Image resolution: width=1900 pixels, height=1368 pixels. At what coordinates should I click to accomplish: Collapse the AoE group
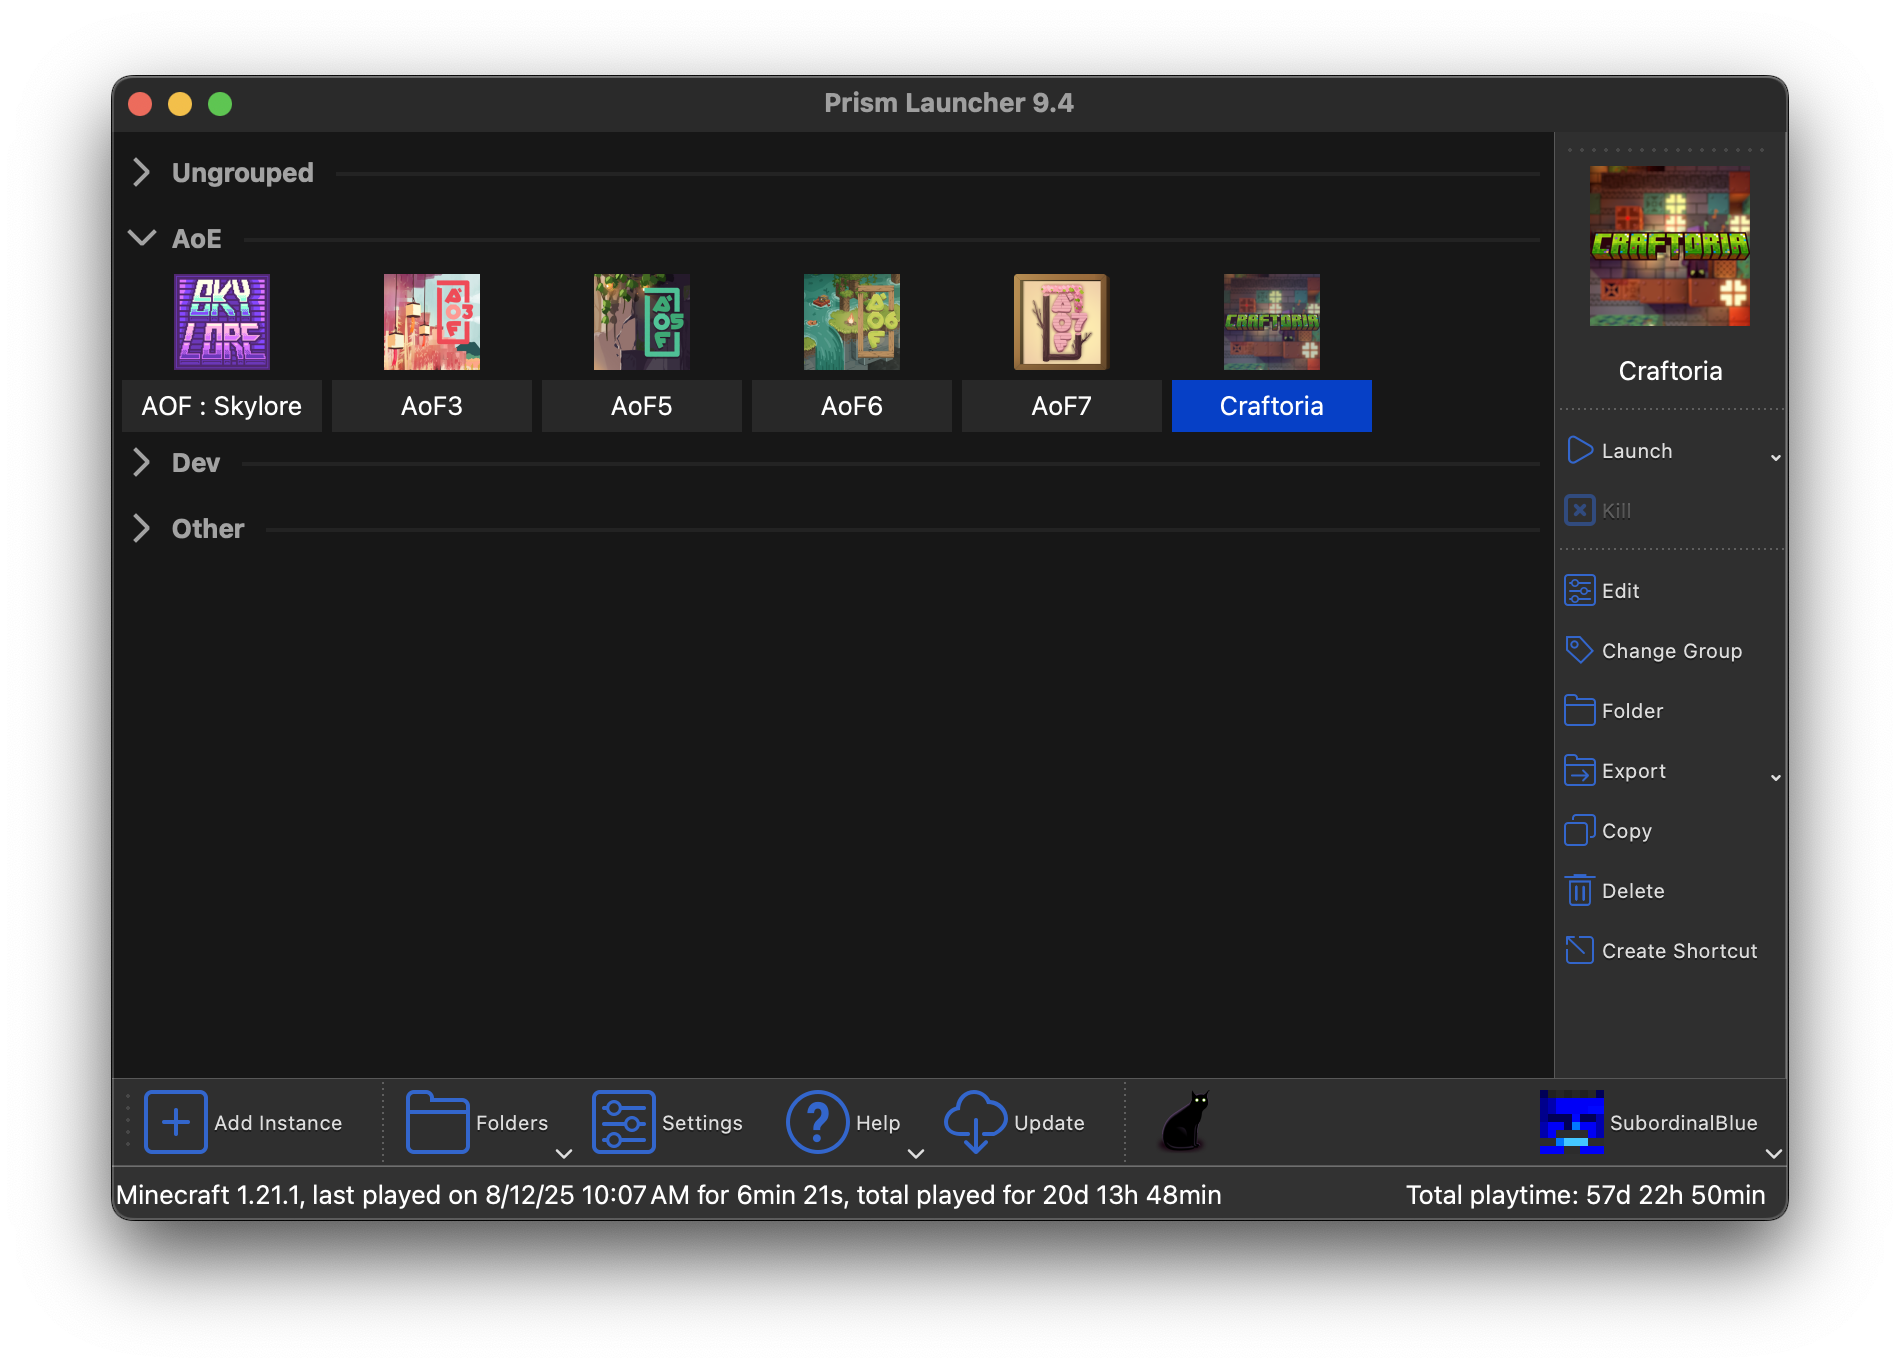click(142, 238)
